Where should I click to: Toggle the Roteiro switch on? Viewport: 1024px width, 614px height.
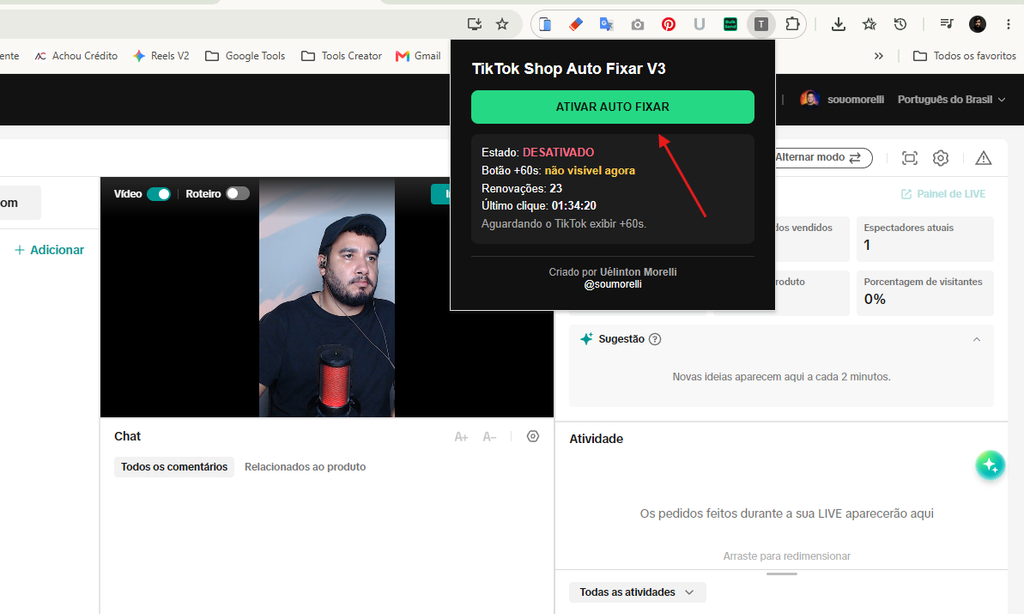[x=238, y=193]
